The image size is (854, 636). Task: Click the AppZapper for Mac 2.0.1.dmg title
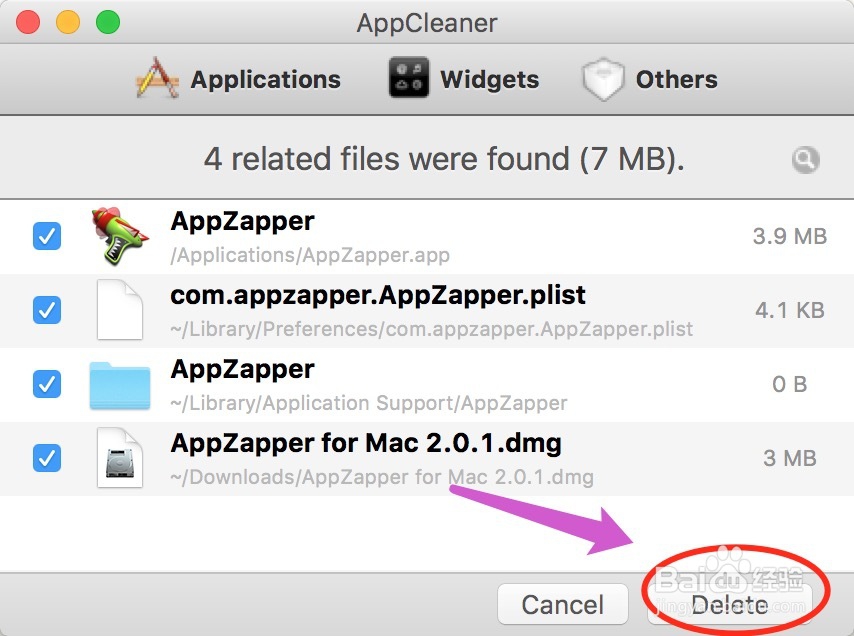(x=366, y=443)
